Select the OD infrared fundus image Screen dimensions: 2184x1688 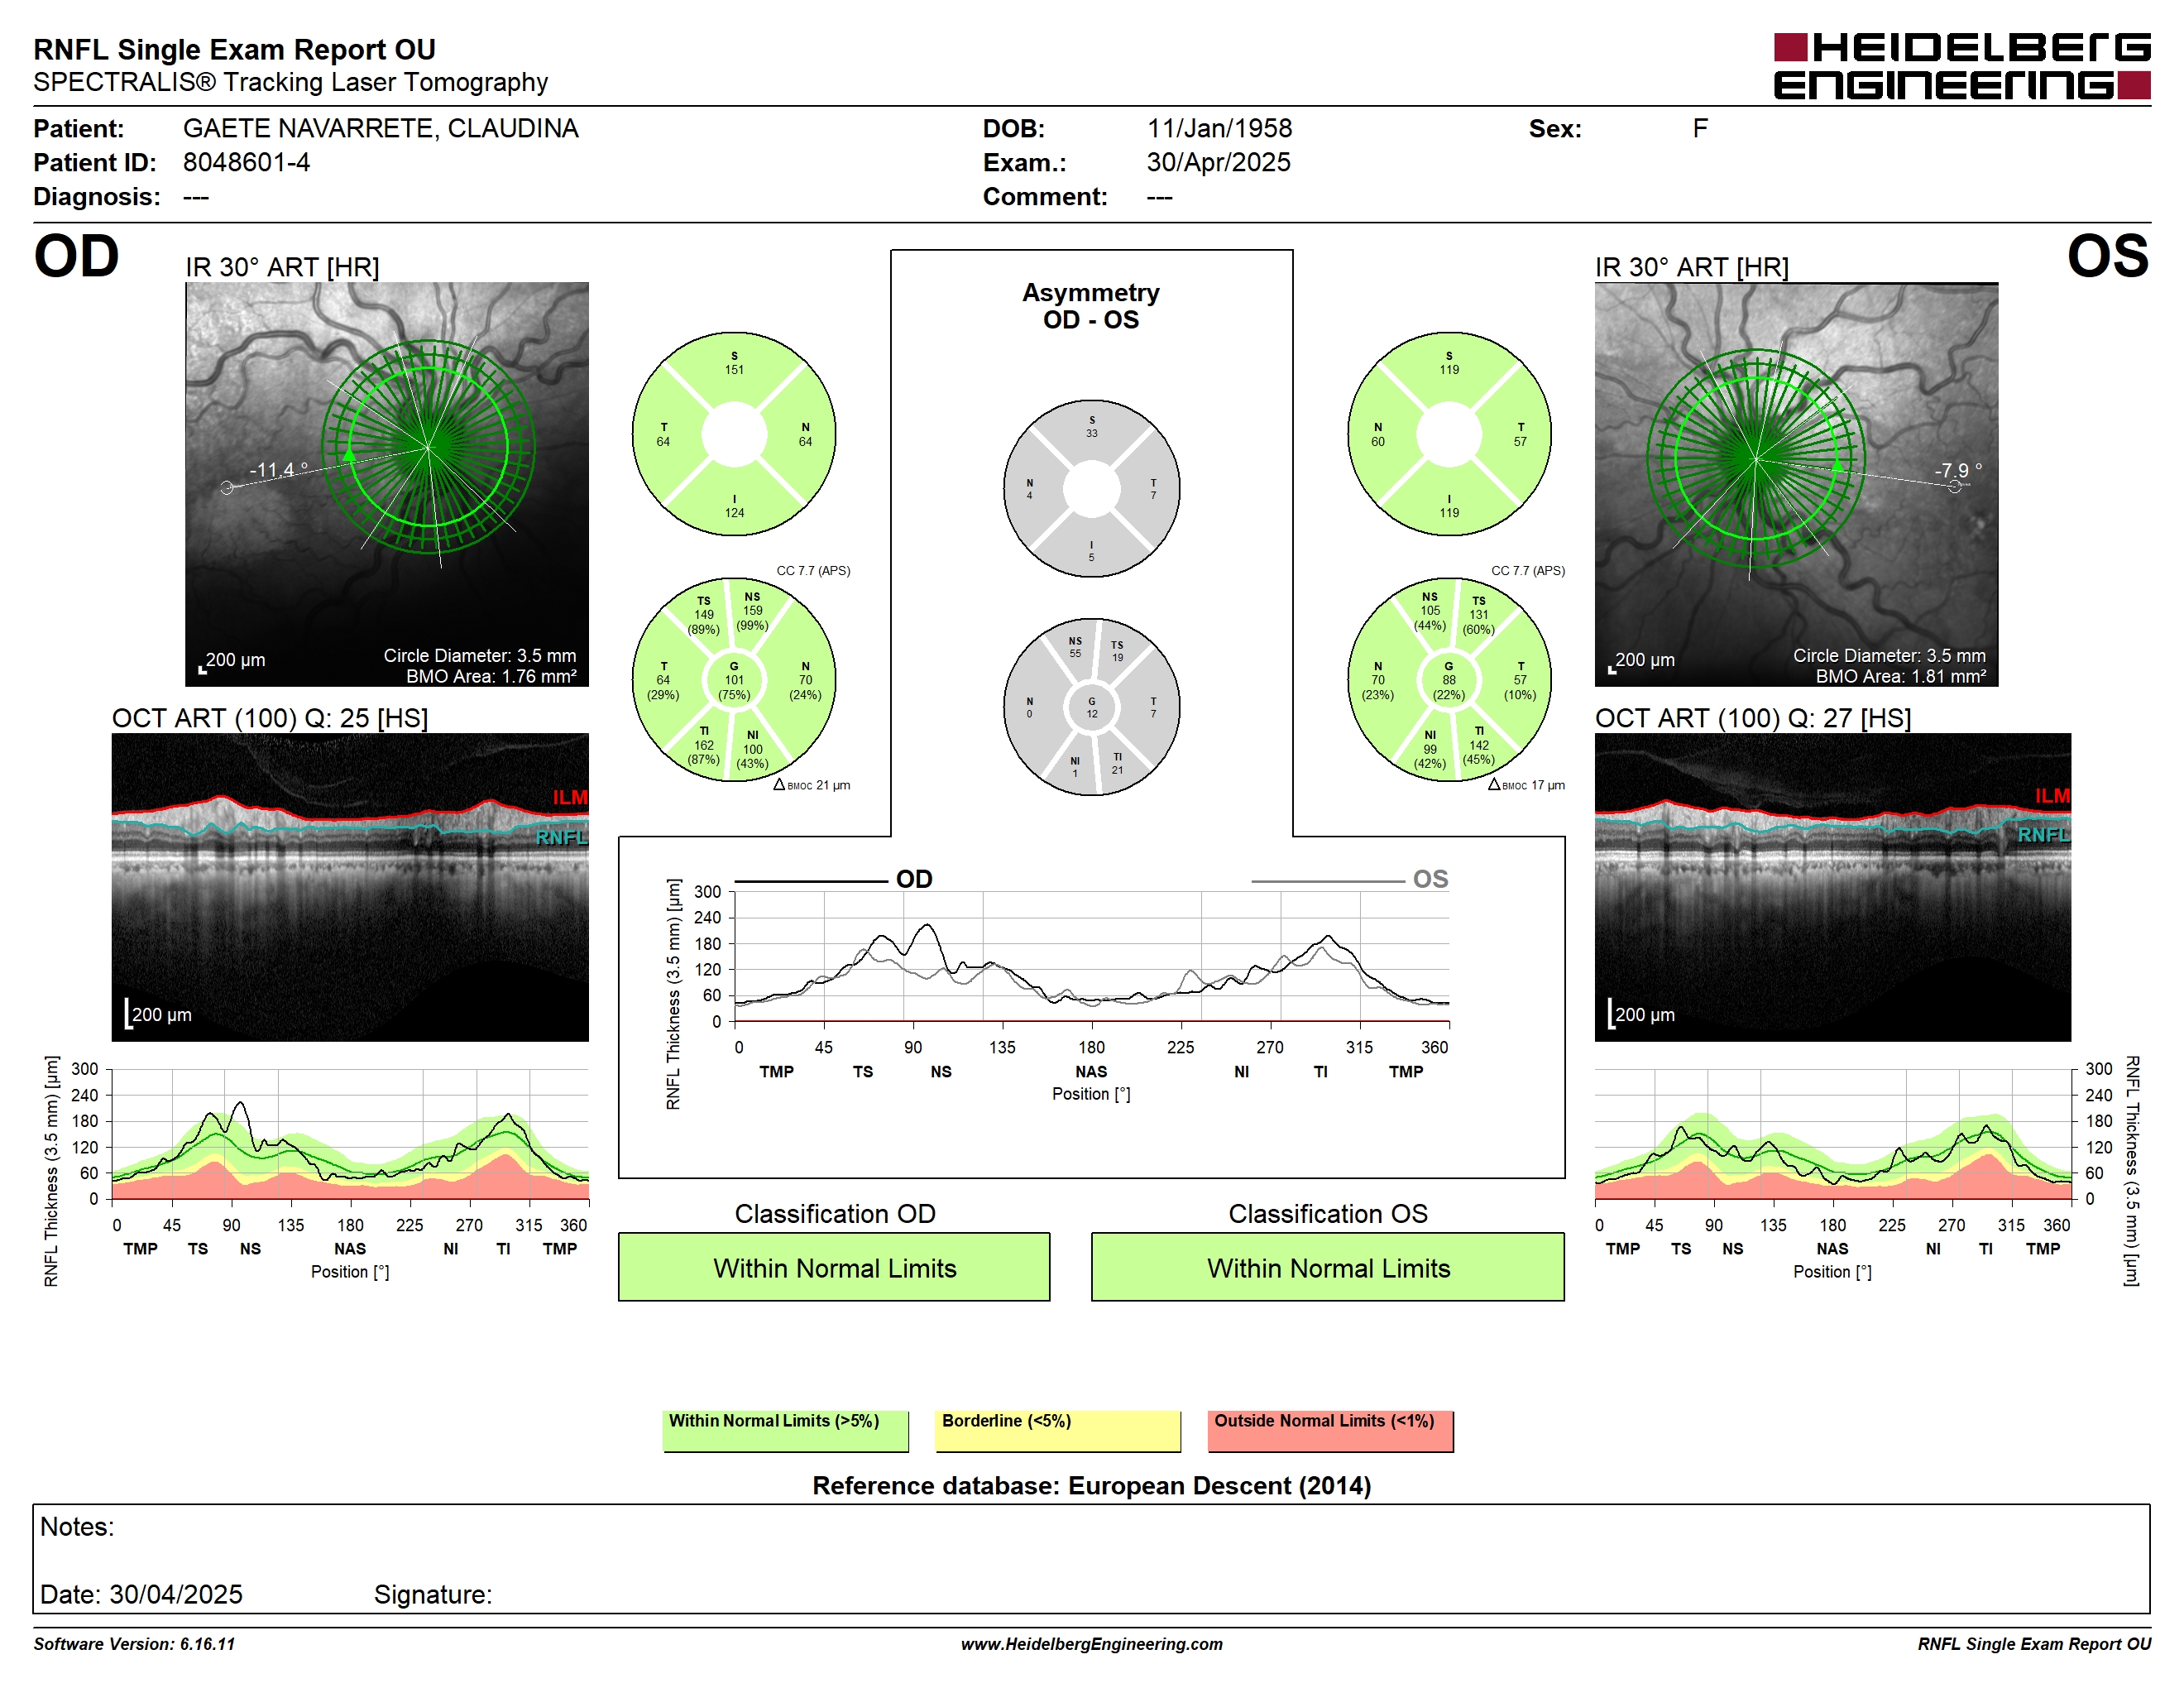tap(387, 484)
